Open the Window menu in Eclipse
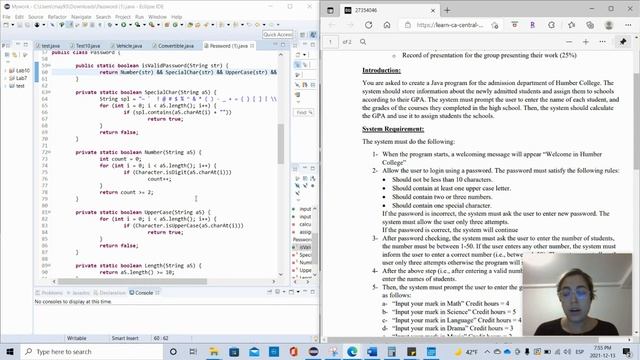 (157, 17)
